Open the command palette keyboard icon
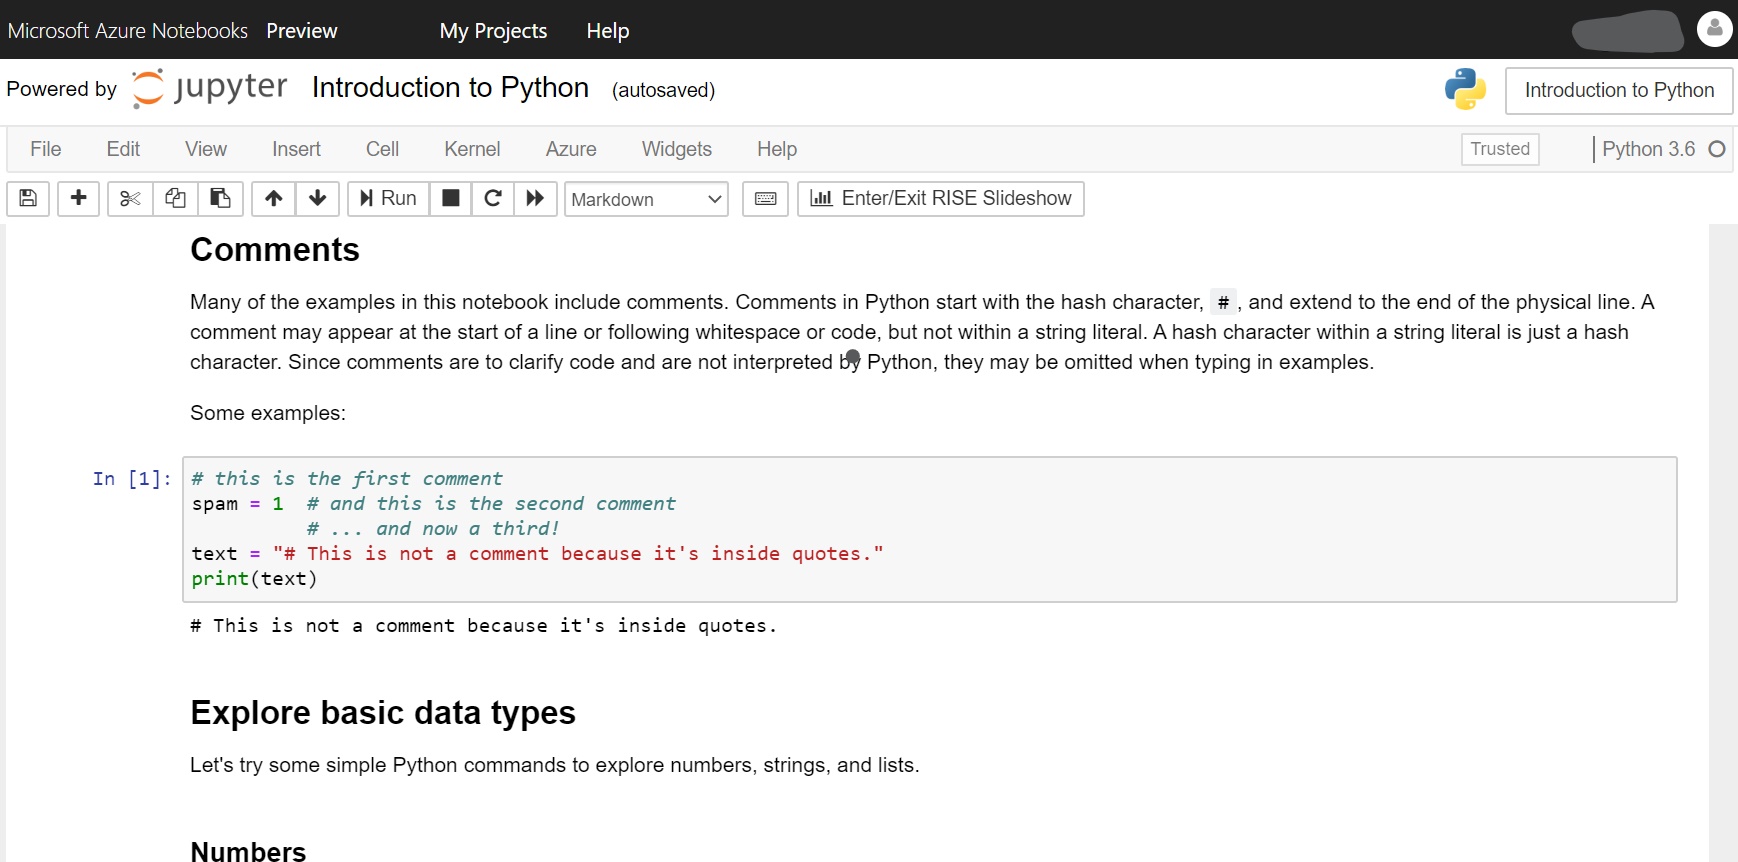This screenshot has height=862, width=1738. coord(765,198)
